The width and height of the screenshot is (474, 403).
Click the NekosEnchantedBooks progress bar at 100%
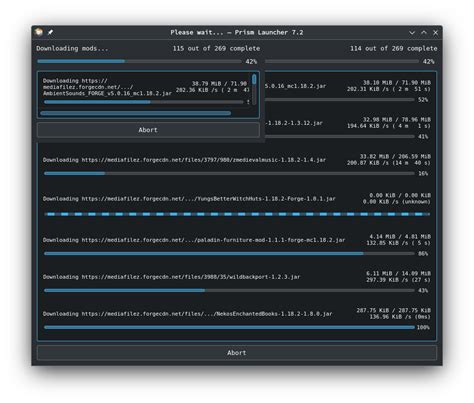click(229, 327)
